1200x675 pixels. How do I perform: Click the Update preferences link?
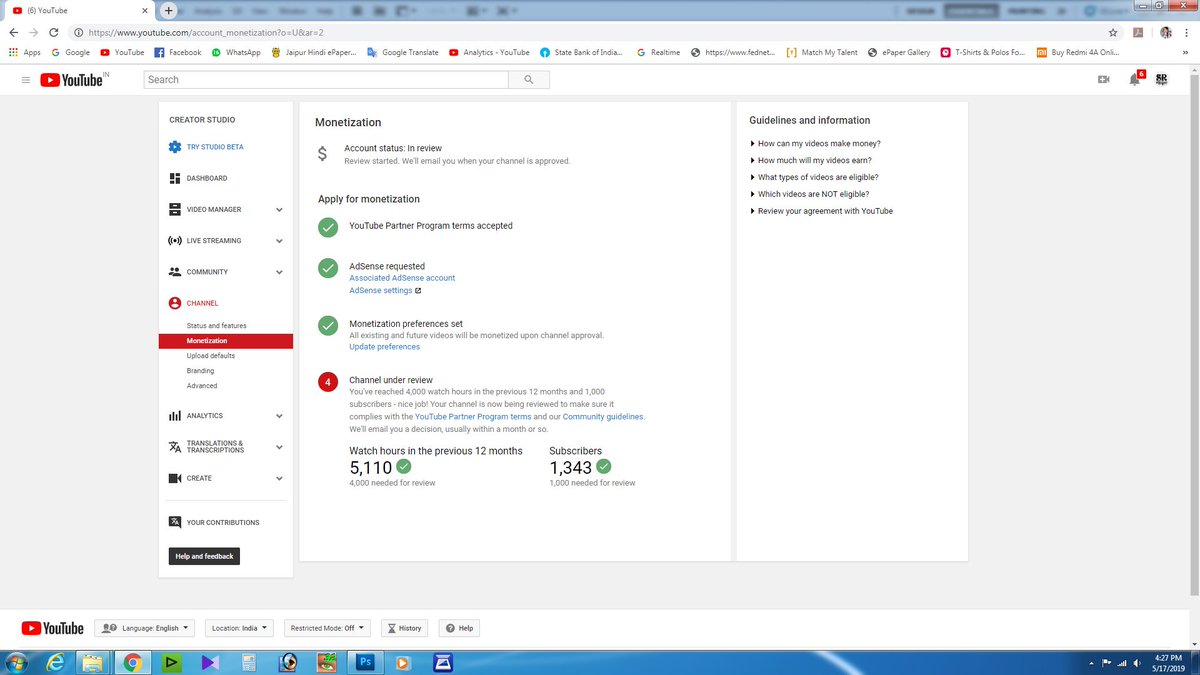pos(384,347)
